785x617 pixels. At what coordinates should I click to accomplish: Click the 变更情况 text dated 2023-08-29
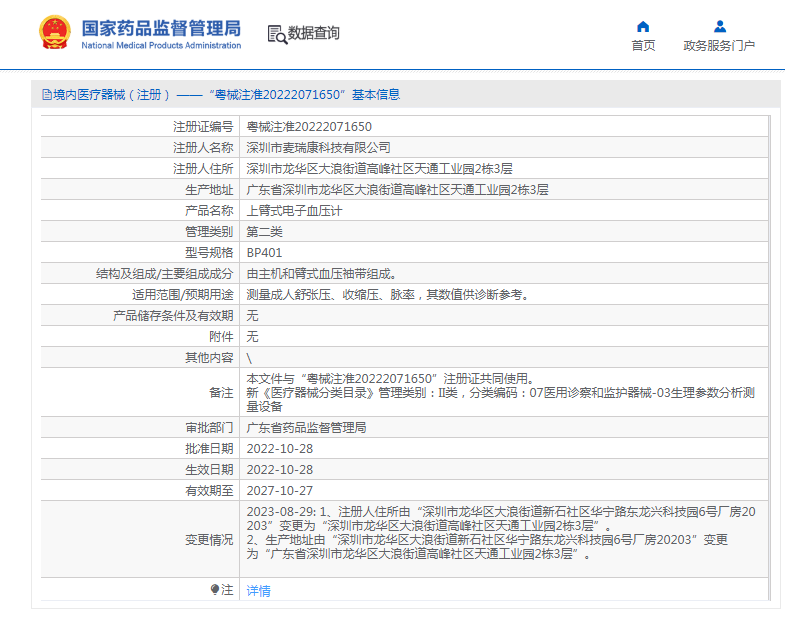[x=501, y=533]
